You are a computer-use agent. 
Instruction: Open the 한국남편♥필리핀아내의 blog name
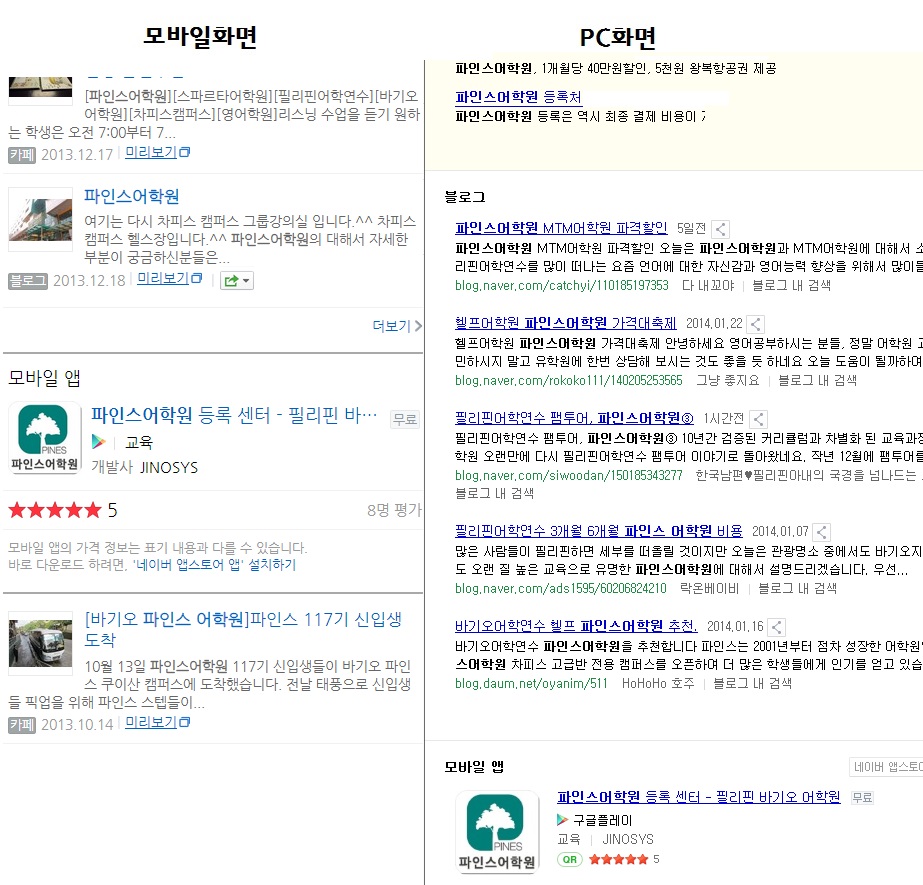(809, 475)
